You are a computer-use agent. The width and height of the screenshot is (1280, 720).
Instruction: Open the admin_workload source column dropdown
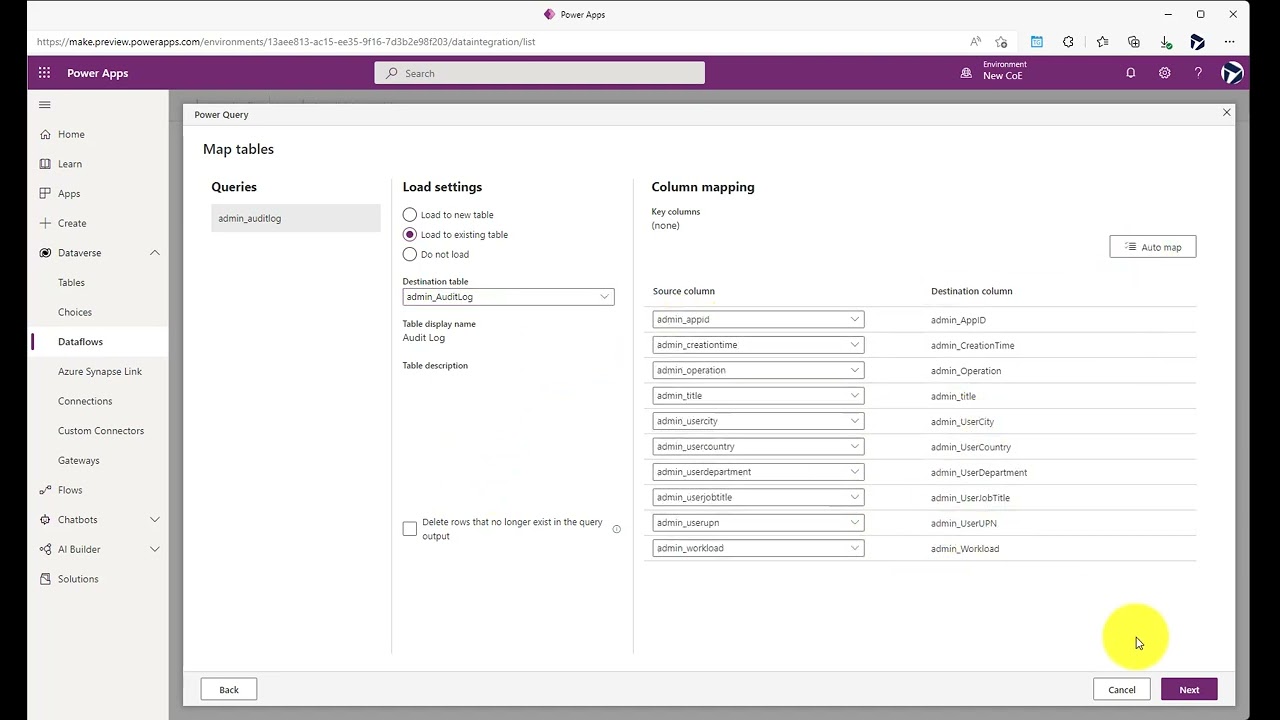click(x=758, y=548)
